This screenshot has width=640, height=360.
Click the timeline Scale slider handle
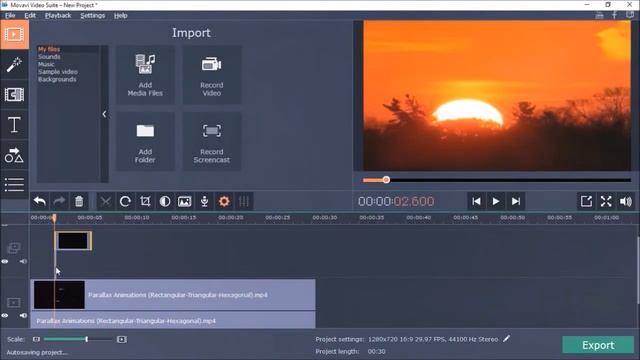(87, 339)
